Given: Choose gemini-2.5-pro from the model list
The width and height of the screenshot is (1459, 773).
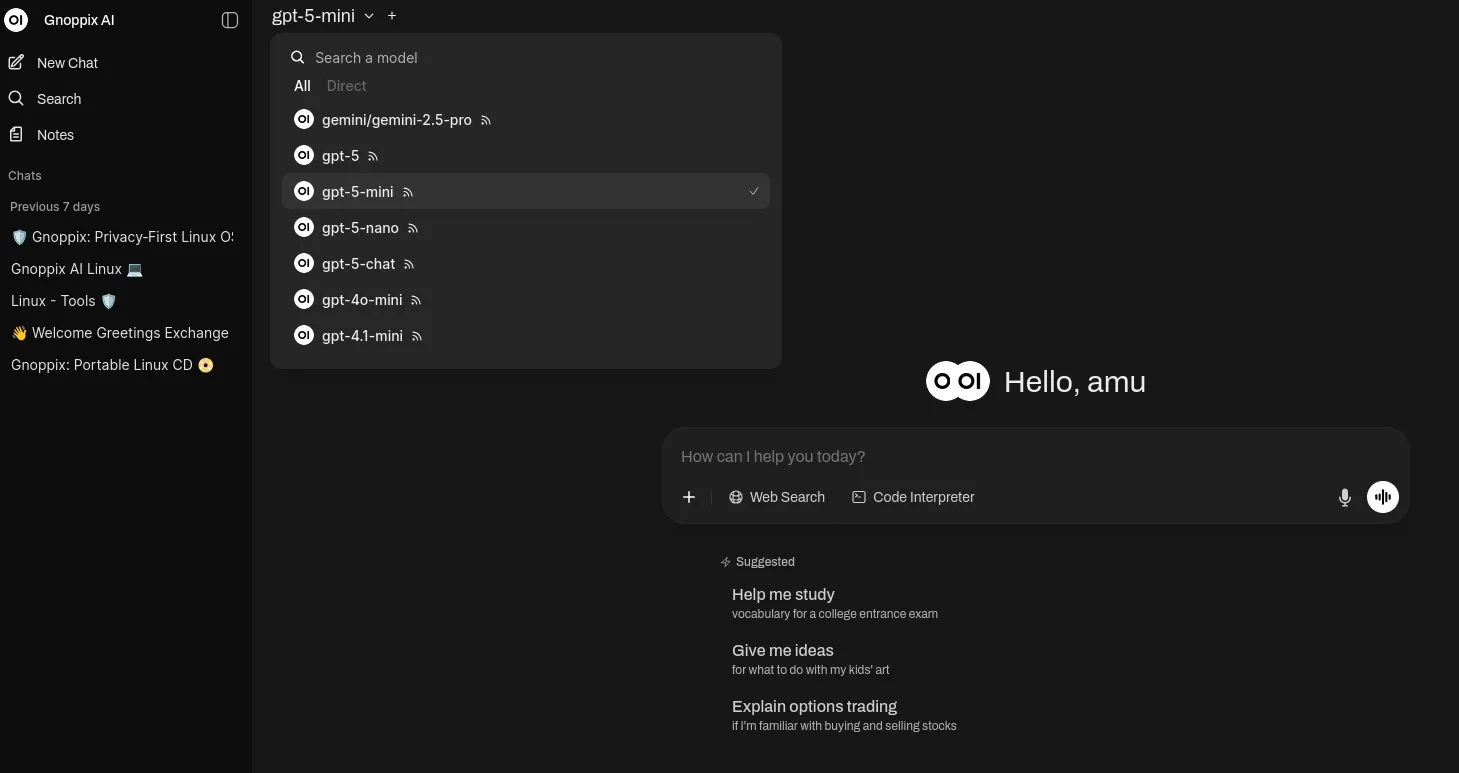Looking at the screenshot, I should [396, 119].
